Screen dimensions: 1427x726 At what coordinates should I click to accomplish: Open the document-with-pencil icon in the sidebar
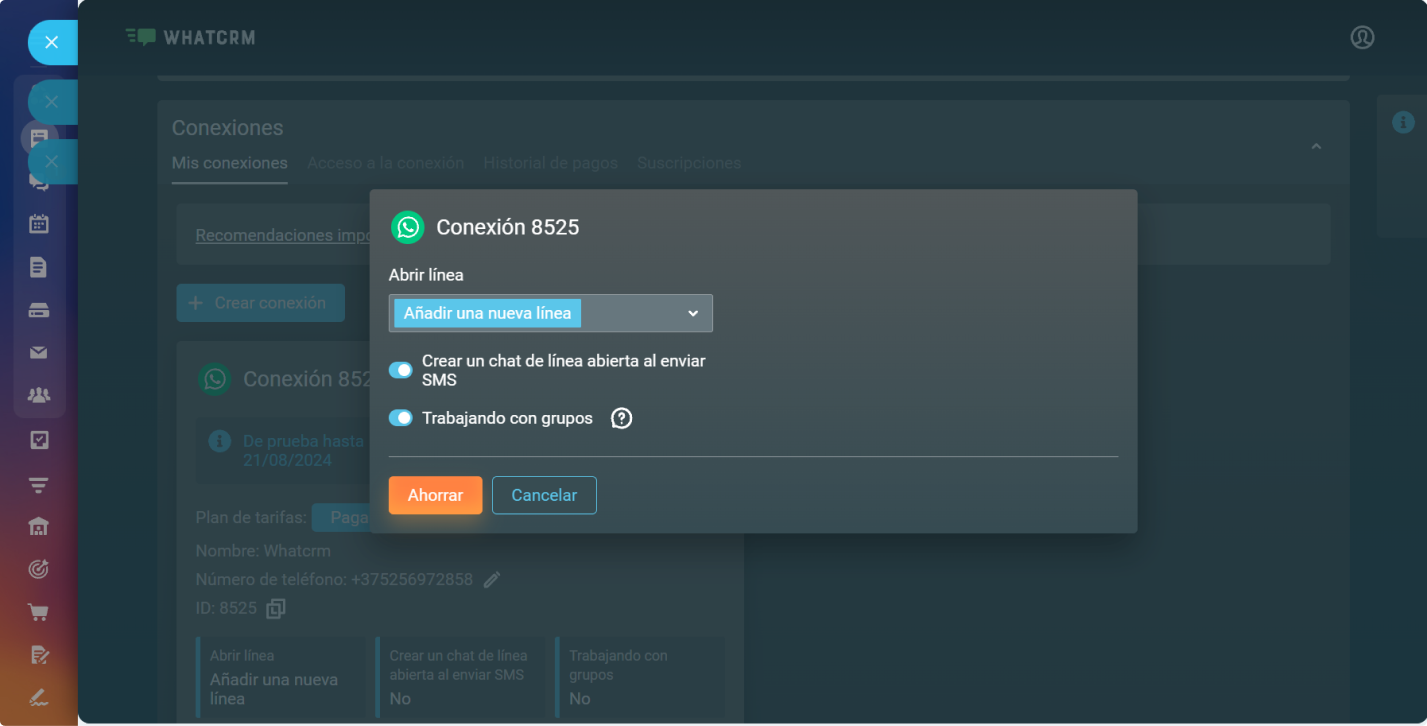[39, 655]
